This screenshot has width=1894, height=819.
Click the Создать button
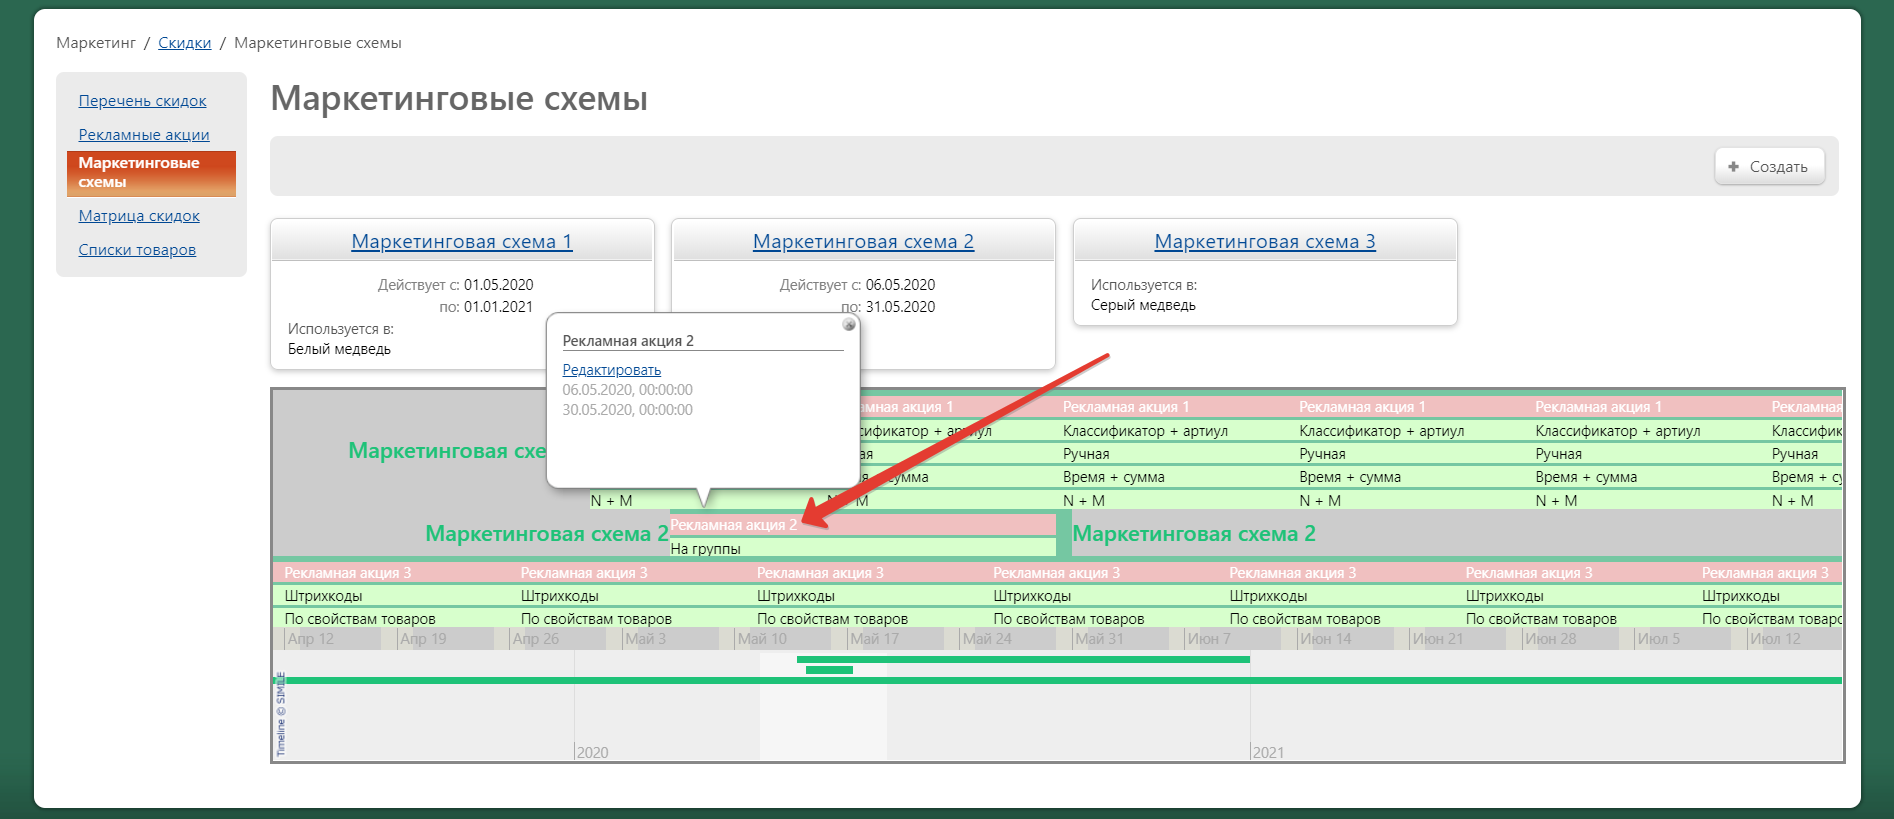tap(1769, 166)
